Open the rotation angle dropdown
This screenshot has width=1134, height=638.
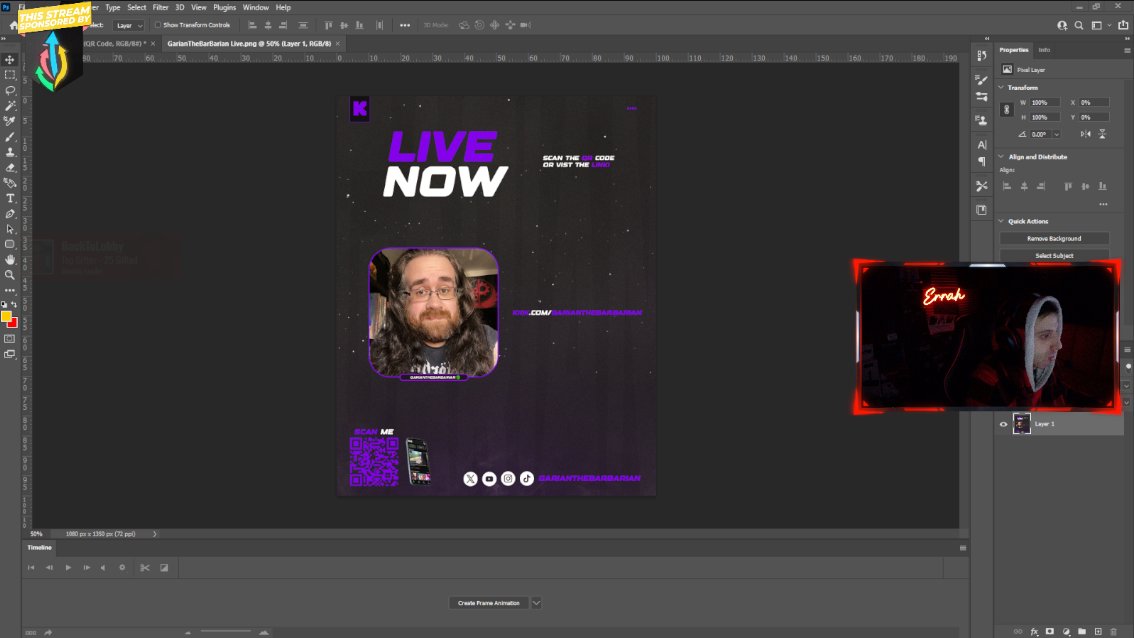pyautogui.click(x=1057, y=134)
